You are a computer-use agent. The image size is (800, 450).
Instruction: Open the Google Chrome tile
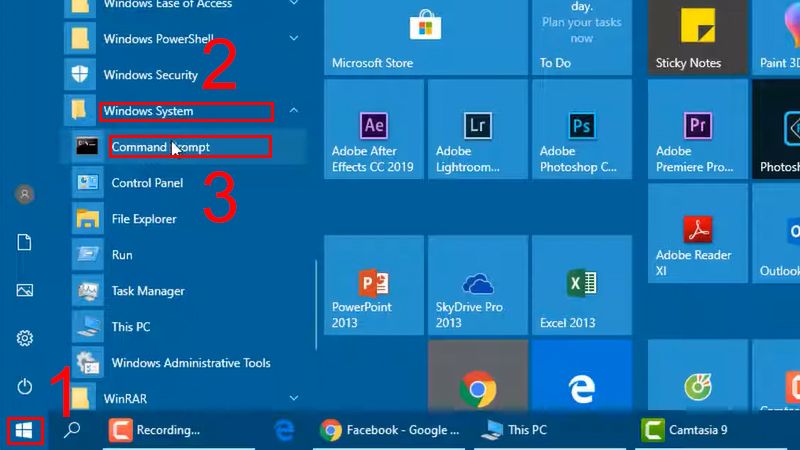[x=478, y=376]
